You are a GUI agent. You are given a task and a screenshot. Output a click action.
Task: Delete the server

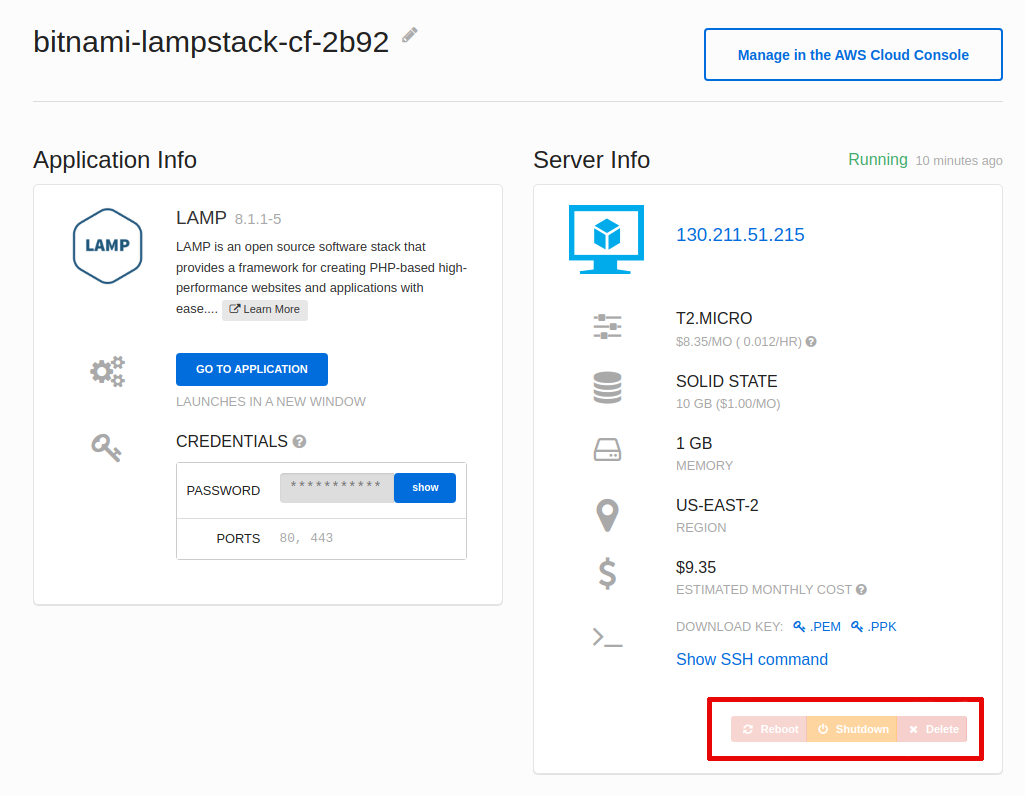tap(932, 729)
